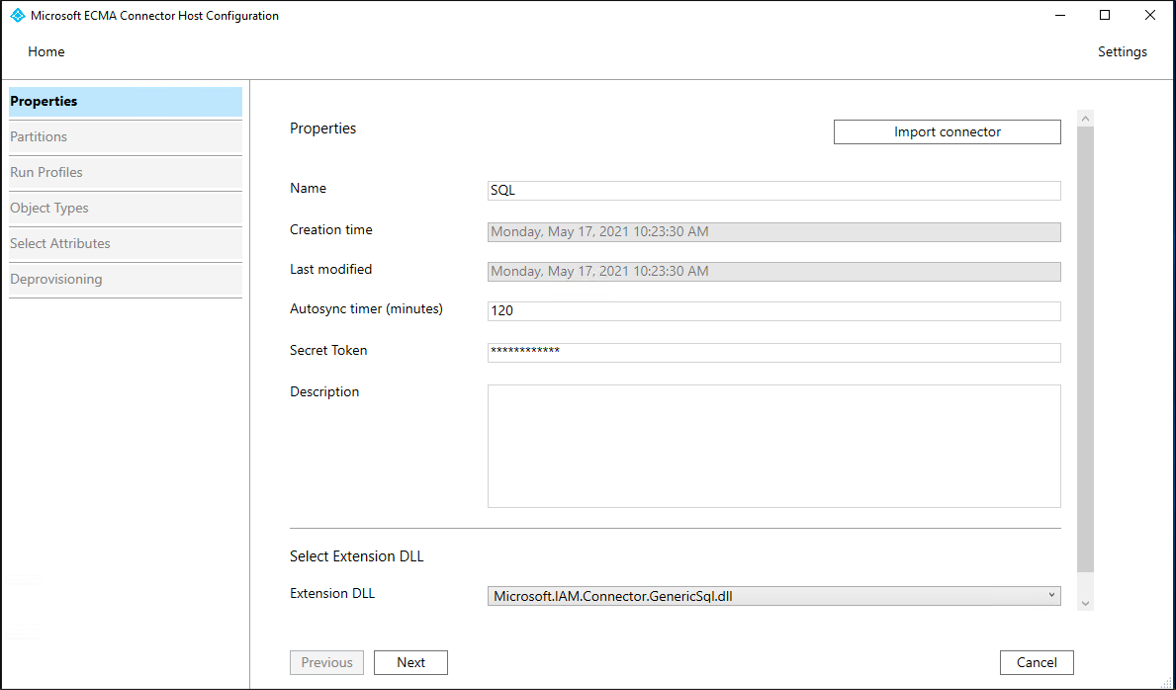Click the window title text

154,16
